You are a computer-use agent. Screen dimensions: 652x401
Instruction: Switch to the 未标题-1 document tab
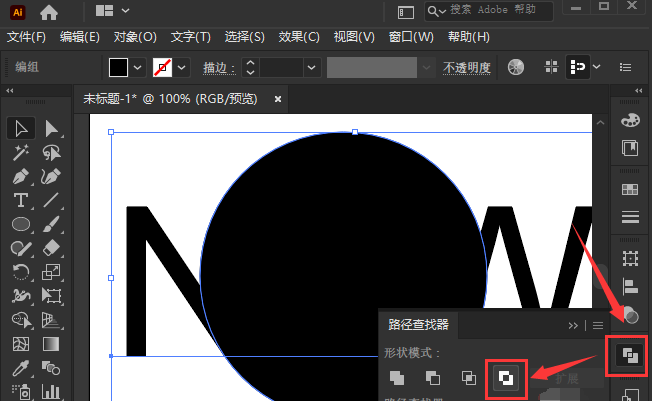[170, 99]
